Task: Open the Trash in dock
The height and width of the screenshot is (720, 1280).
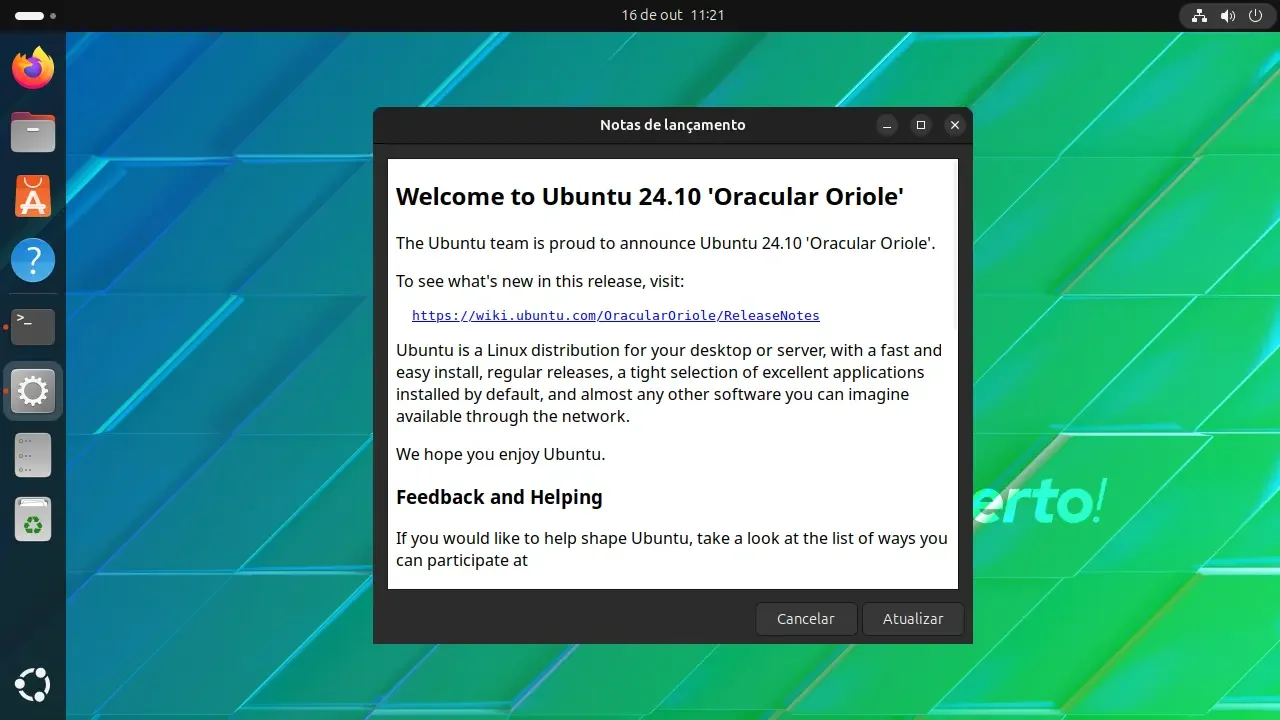Action: [x=33, y=519]
